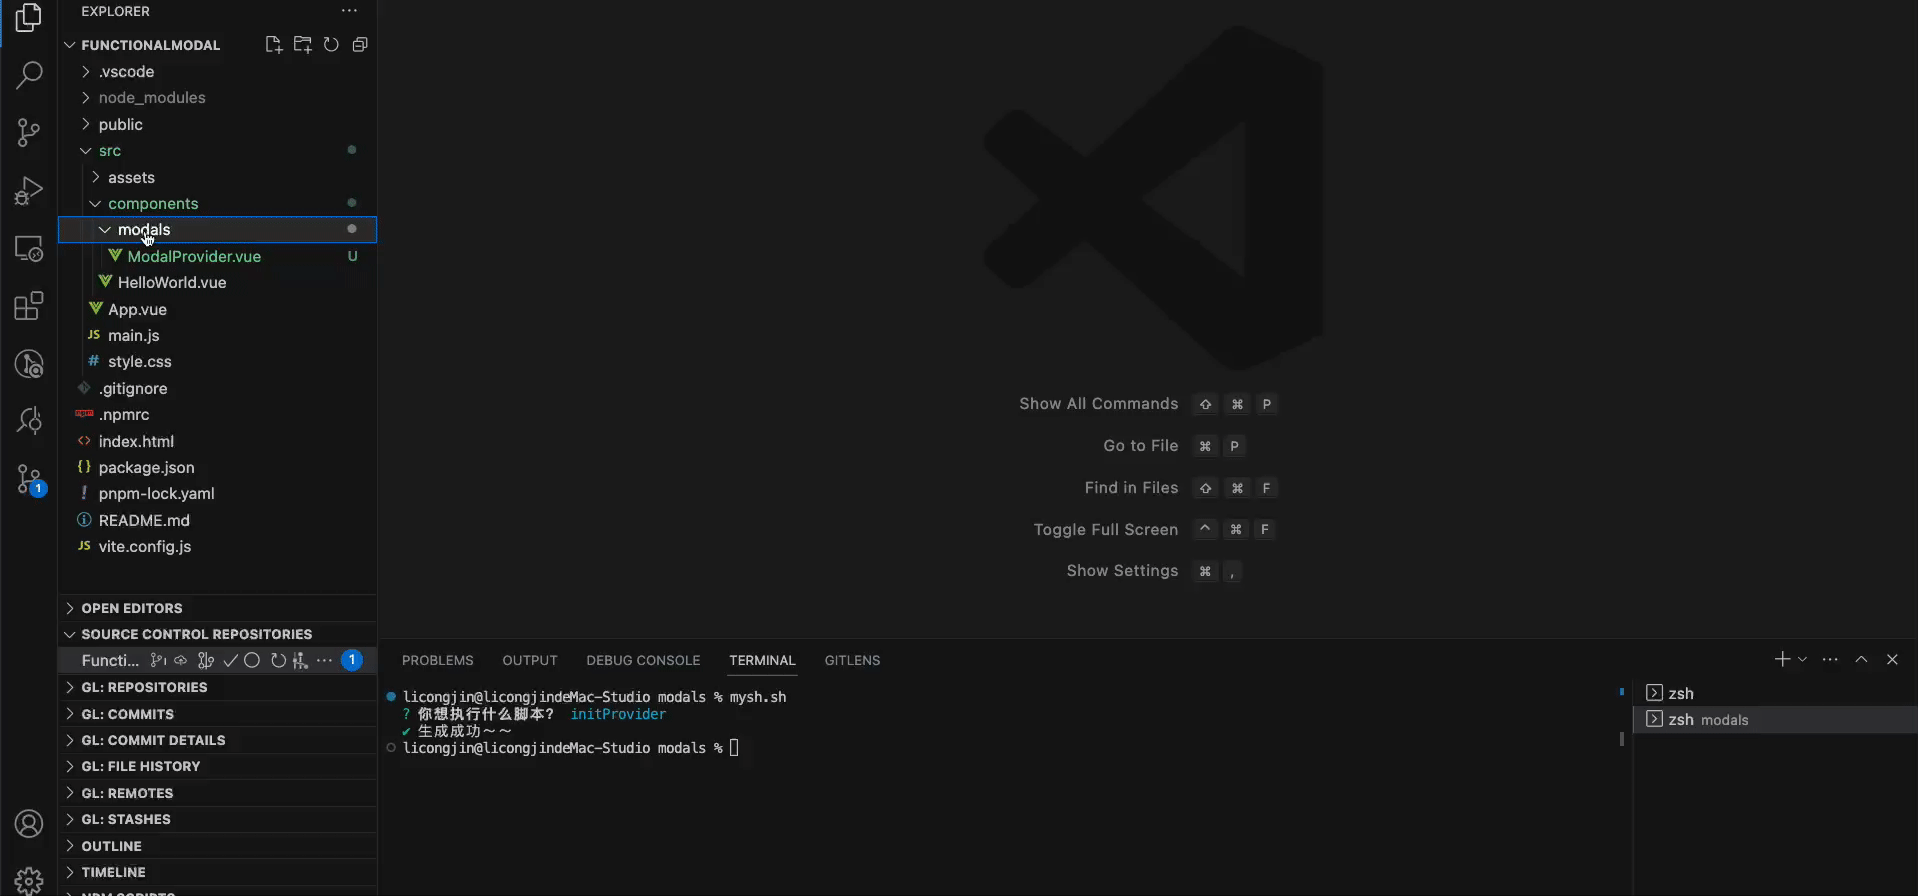Open README.md file
The height and width of the screenshot is (896, 1918).
(217, 521)
